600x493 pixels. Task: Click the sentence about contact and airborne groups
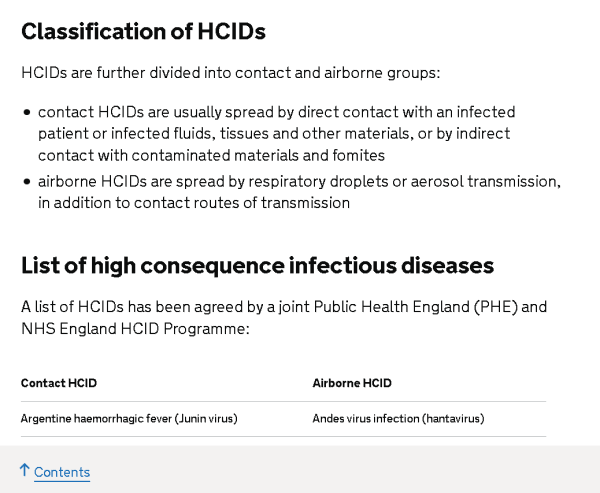pyautogui.click(x=231, y=73)
